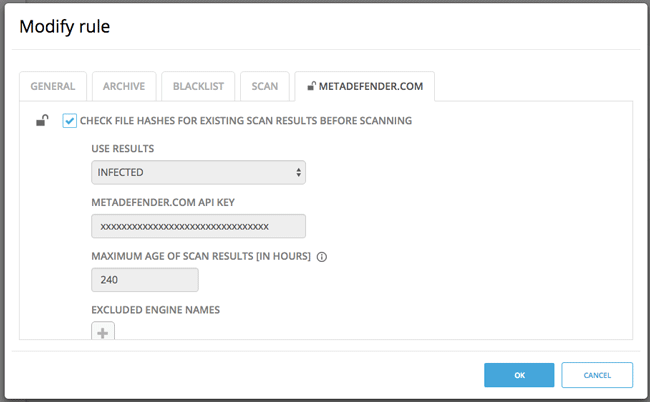Click into the Metadefender.com API key field
The width and height of the screenshot is (650, 402).
click(x=197, y=227)
